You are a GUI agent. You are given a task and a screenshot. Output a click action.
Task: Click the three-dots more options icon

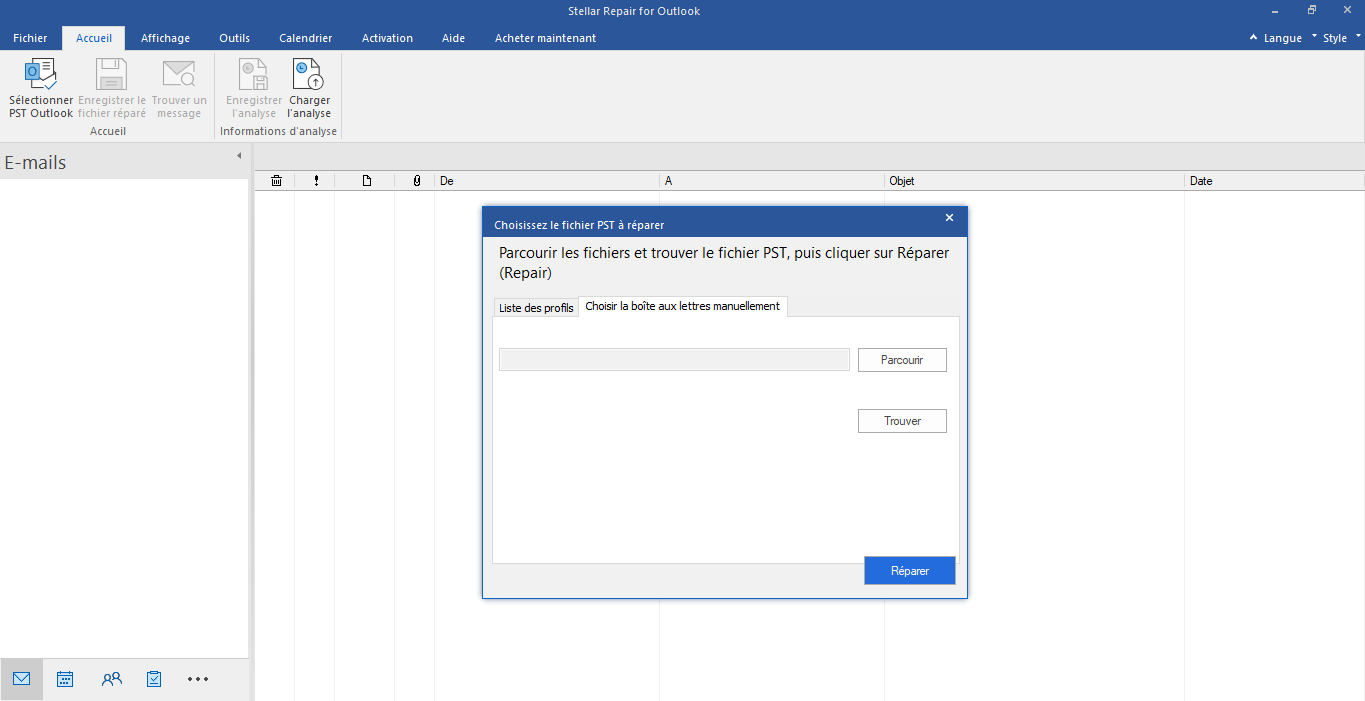pos(198,679)
